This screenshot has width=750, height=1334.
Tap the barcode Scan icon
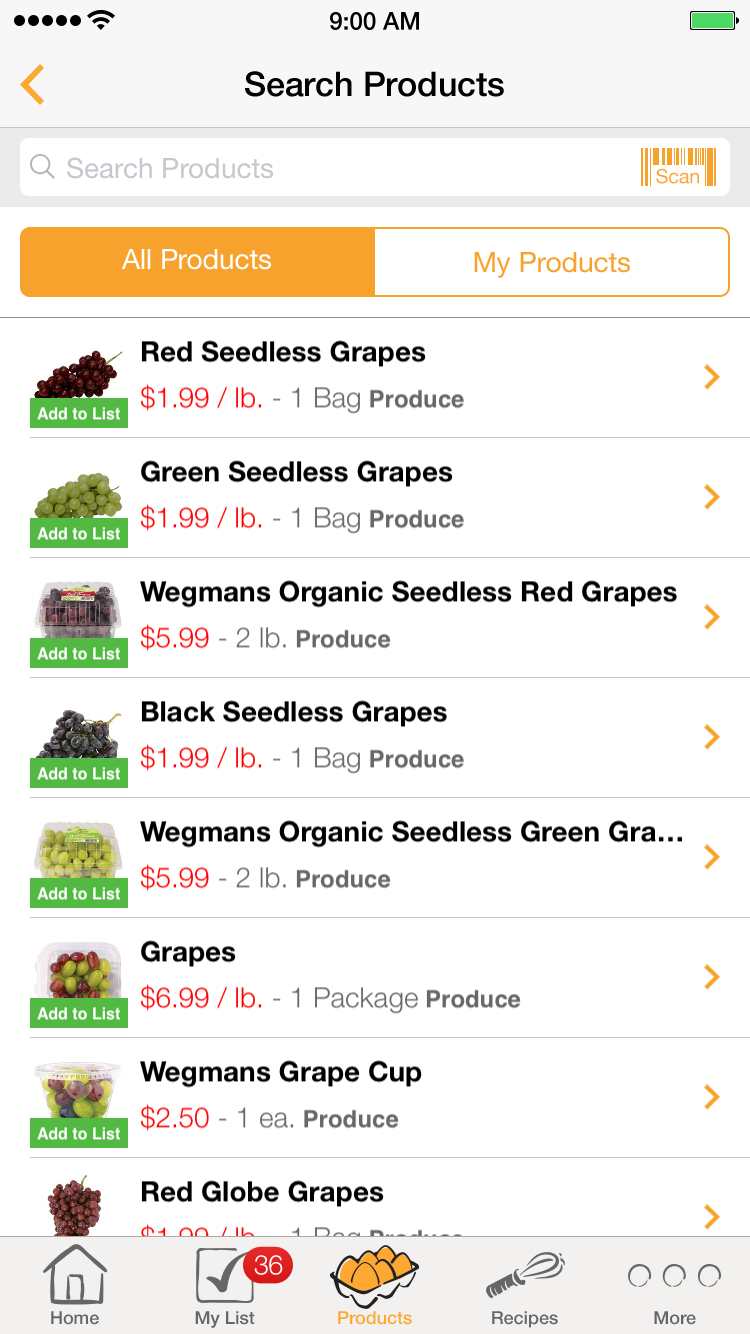[x=678, y=167]
